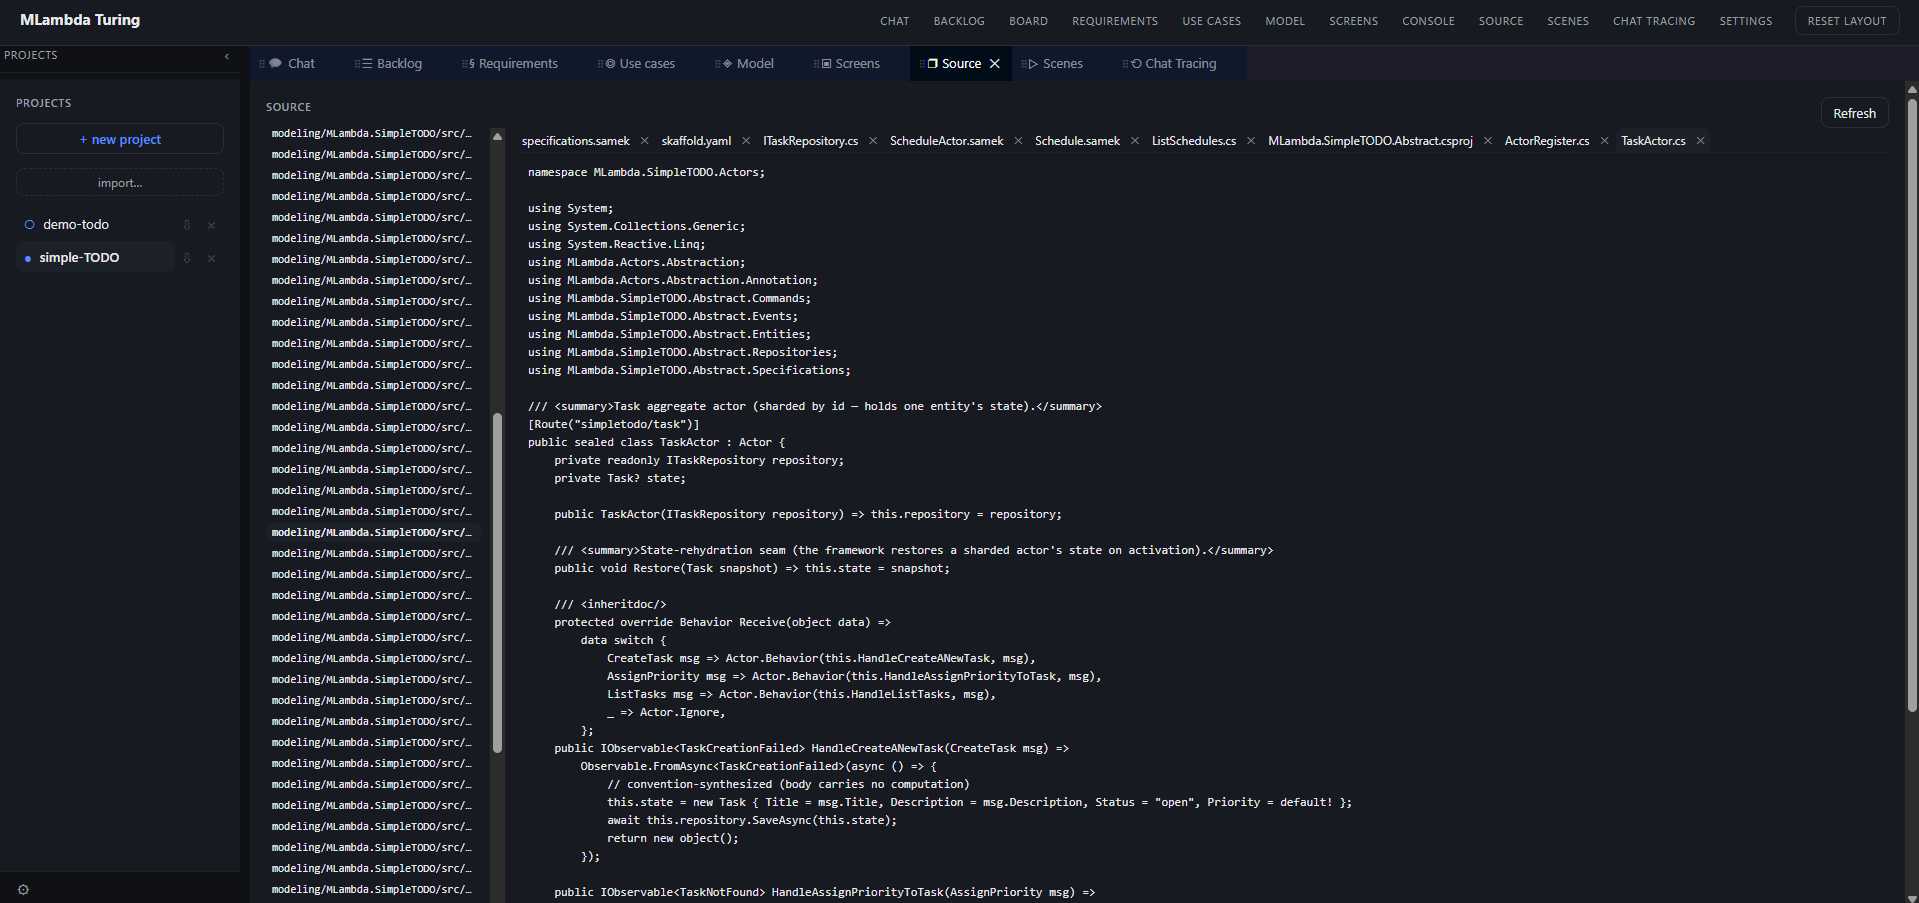Switch to the ITaskRepository.cs file tab
This screenshot has height=903, width=1919.
(x=811, y=141)
